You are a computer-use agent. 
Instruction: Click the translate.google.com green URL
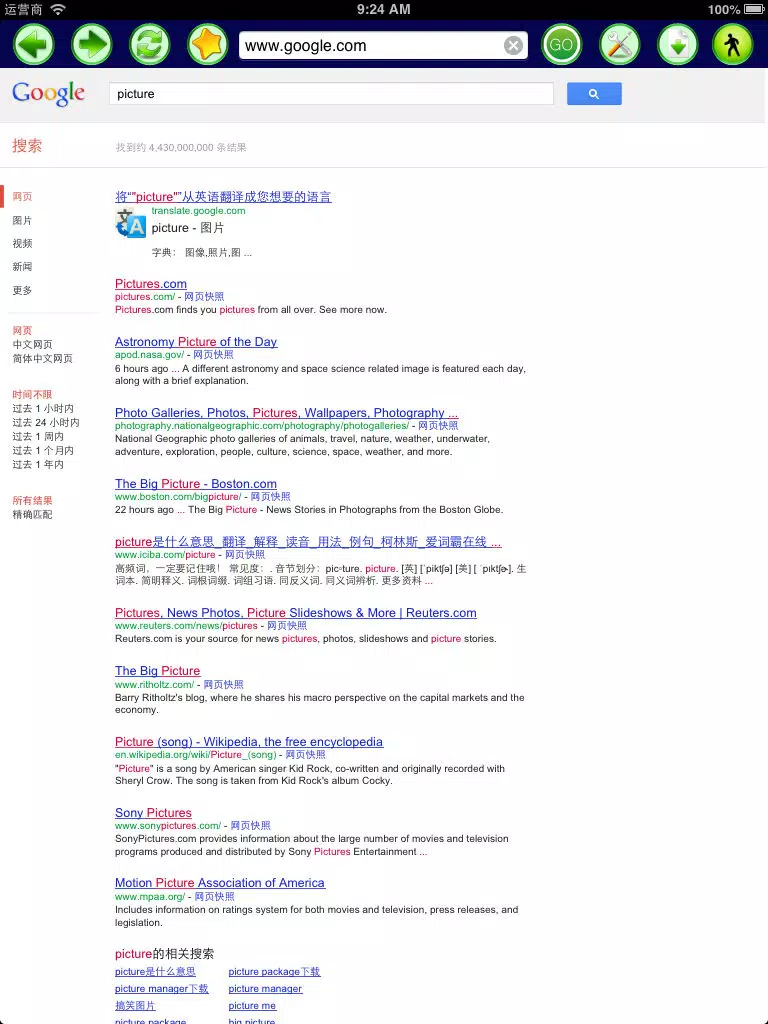(199, 211)
